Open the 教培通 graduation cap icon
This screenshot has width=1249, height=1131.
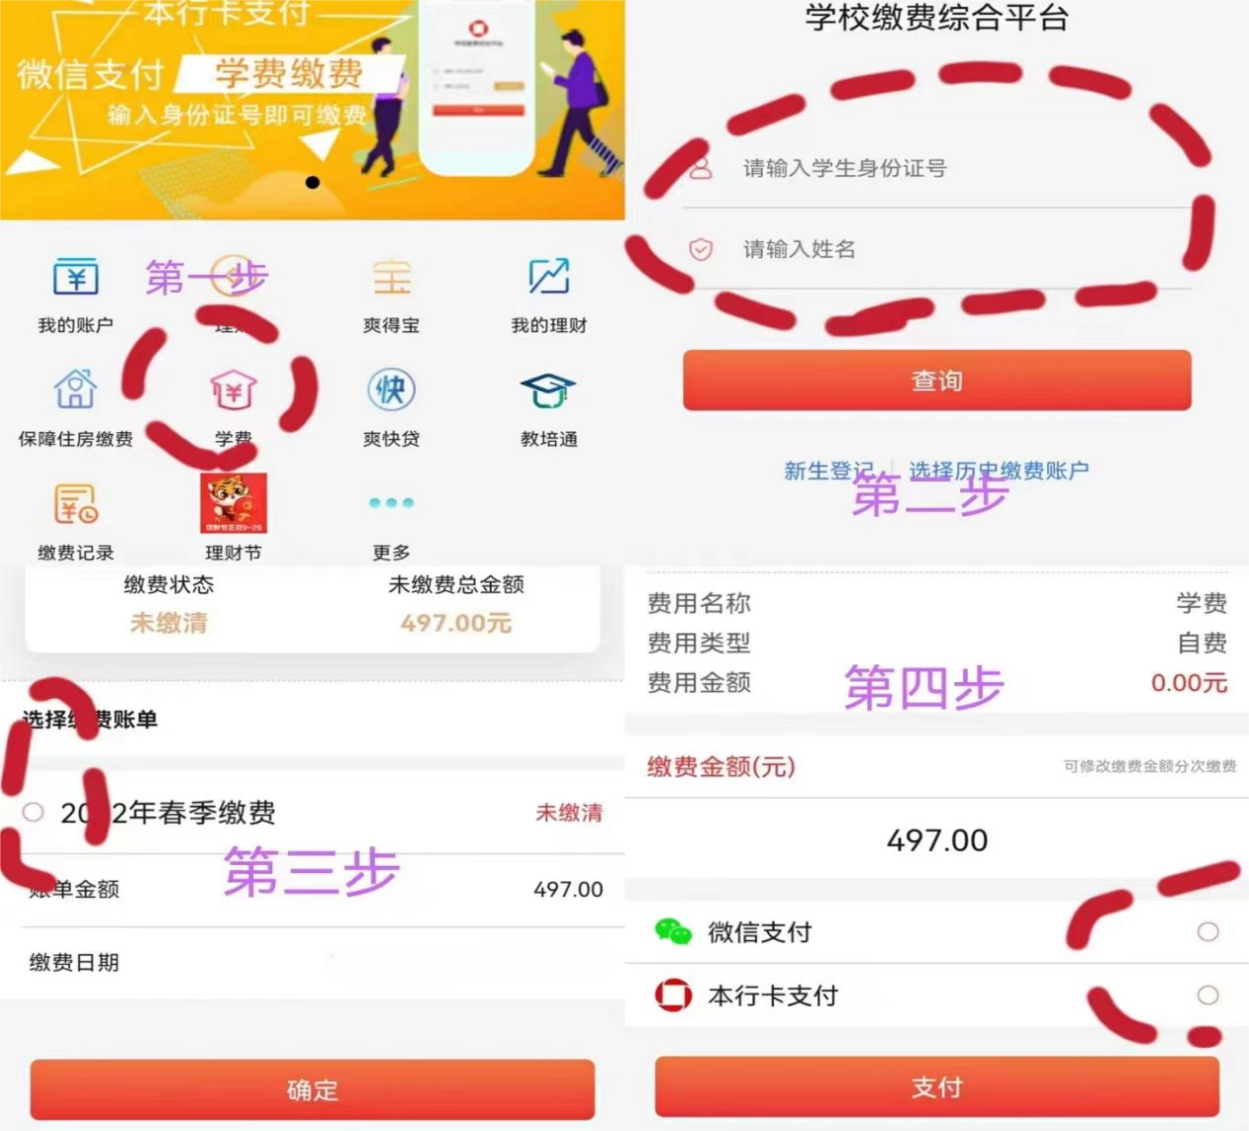pos(548,390)
